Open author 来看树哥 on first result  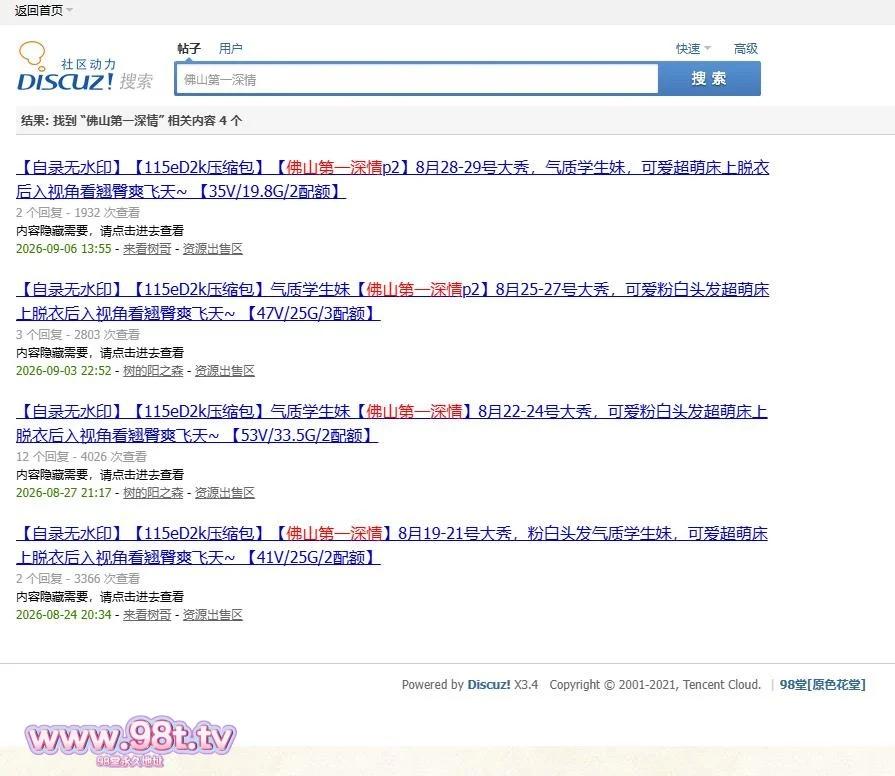pos(147,249)
